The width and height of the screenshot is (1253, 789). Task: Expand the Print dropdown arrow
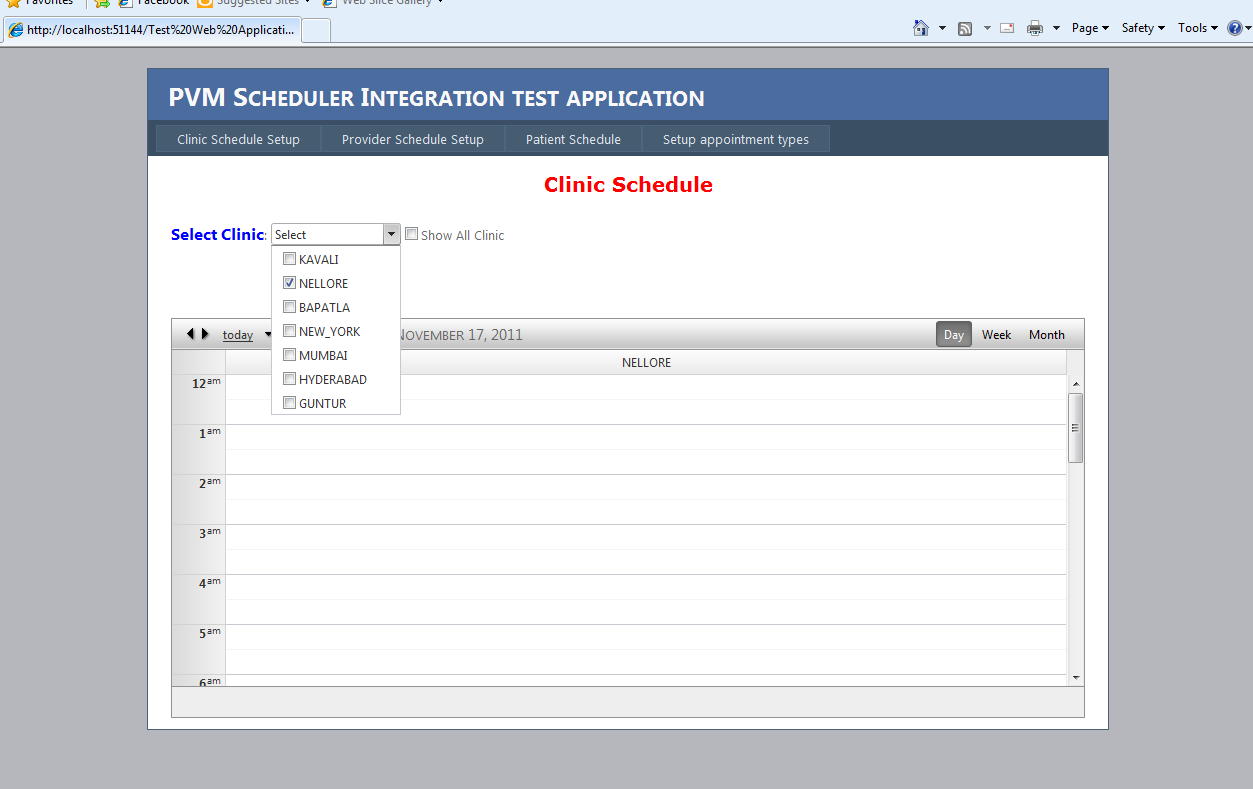point(1056,28)
